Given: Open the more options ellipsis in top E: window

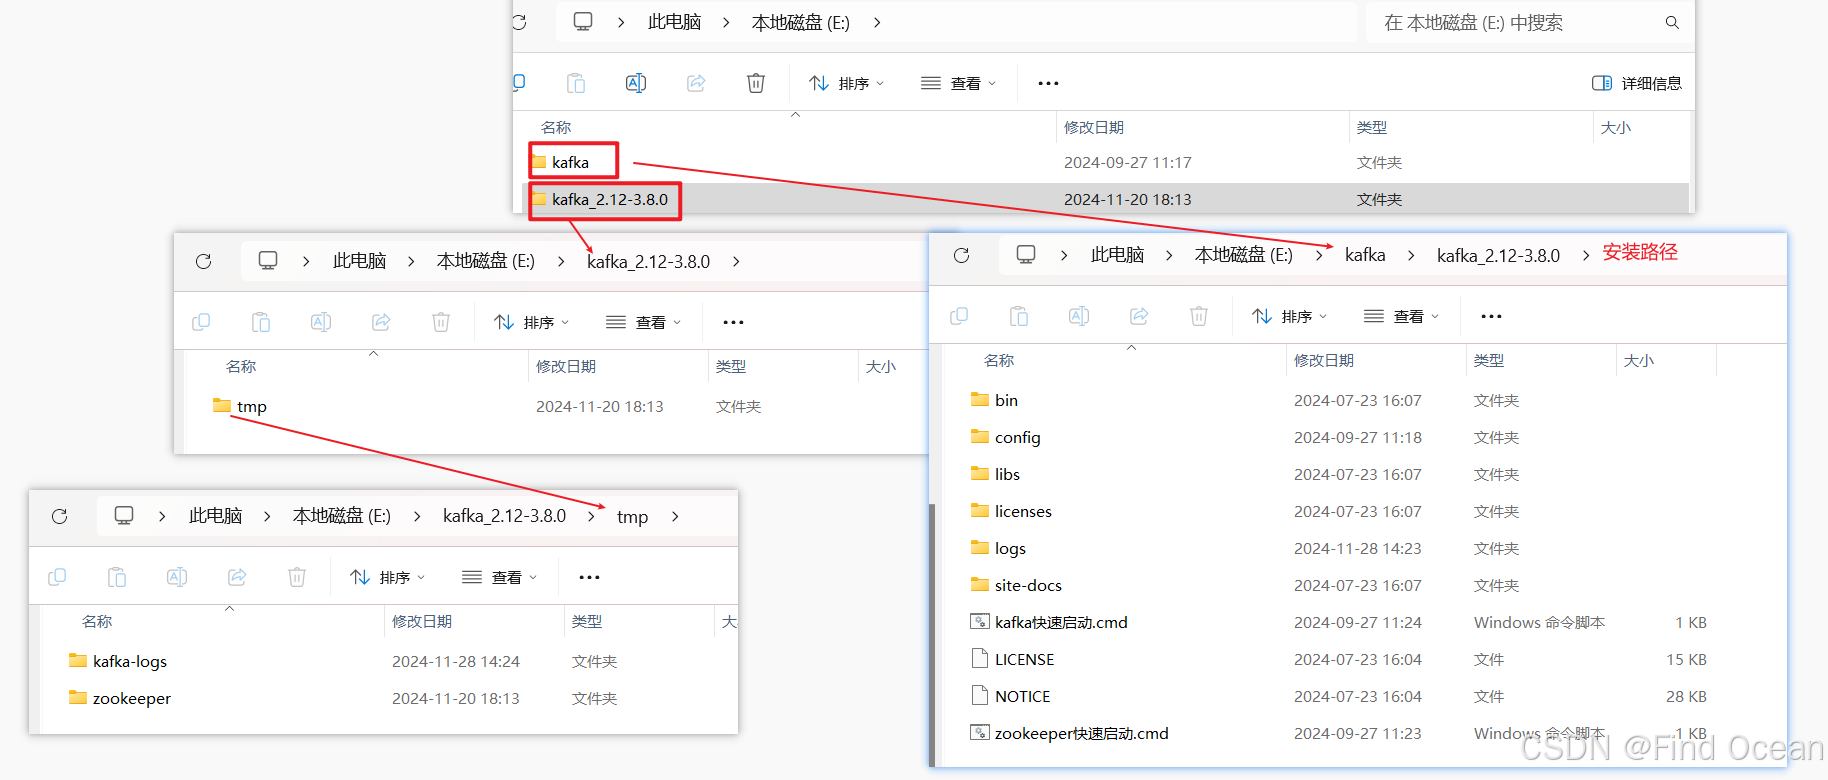Looking at the screenshot, I should (x=1048, y=83).
